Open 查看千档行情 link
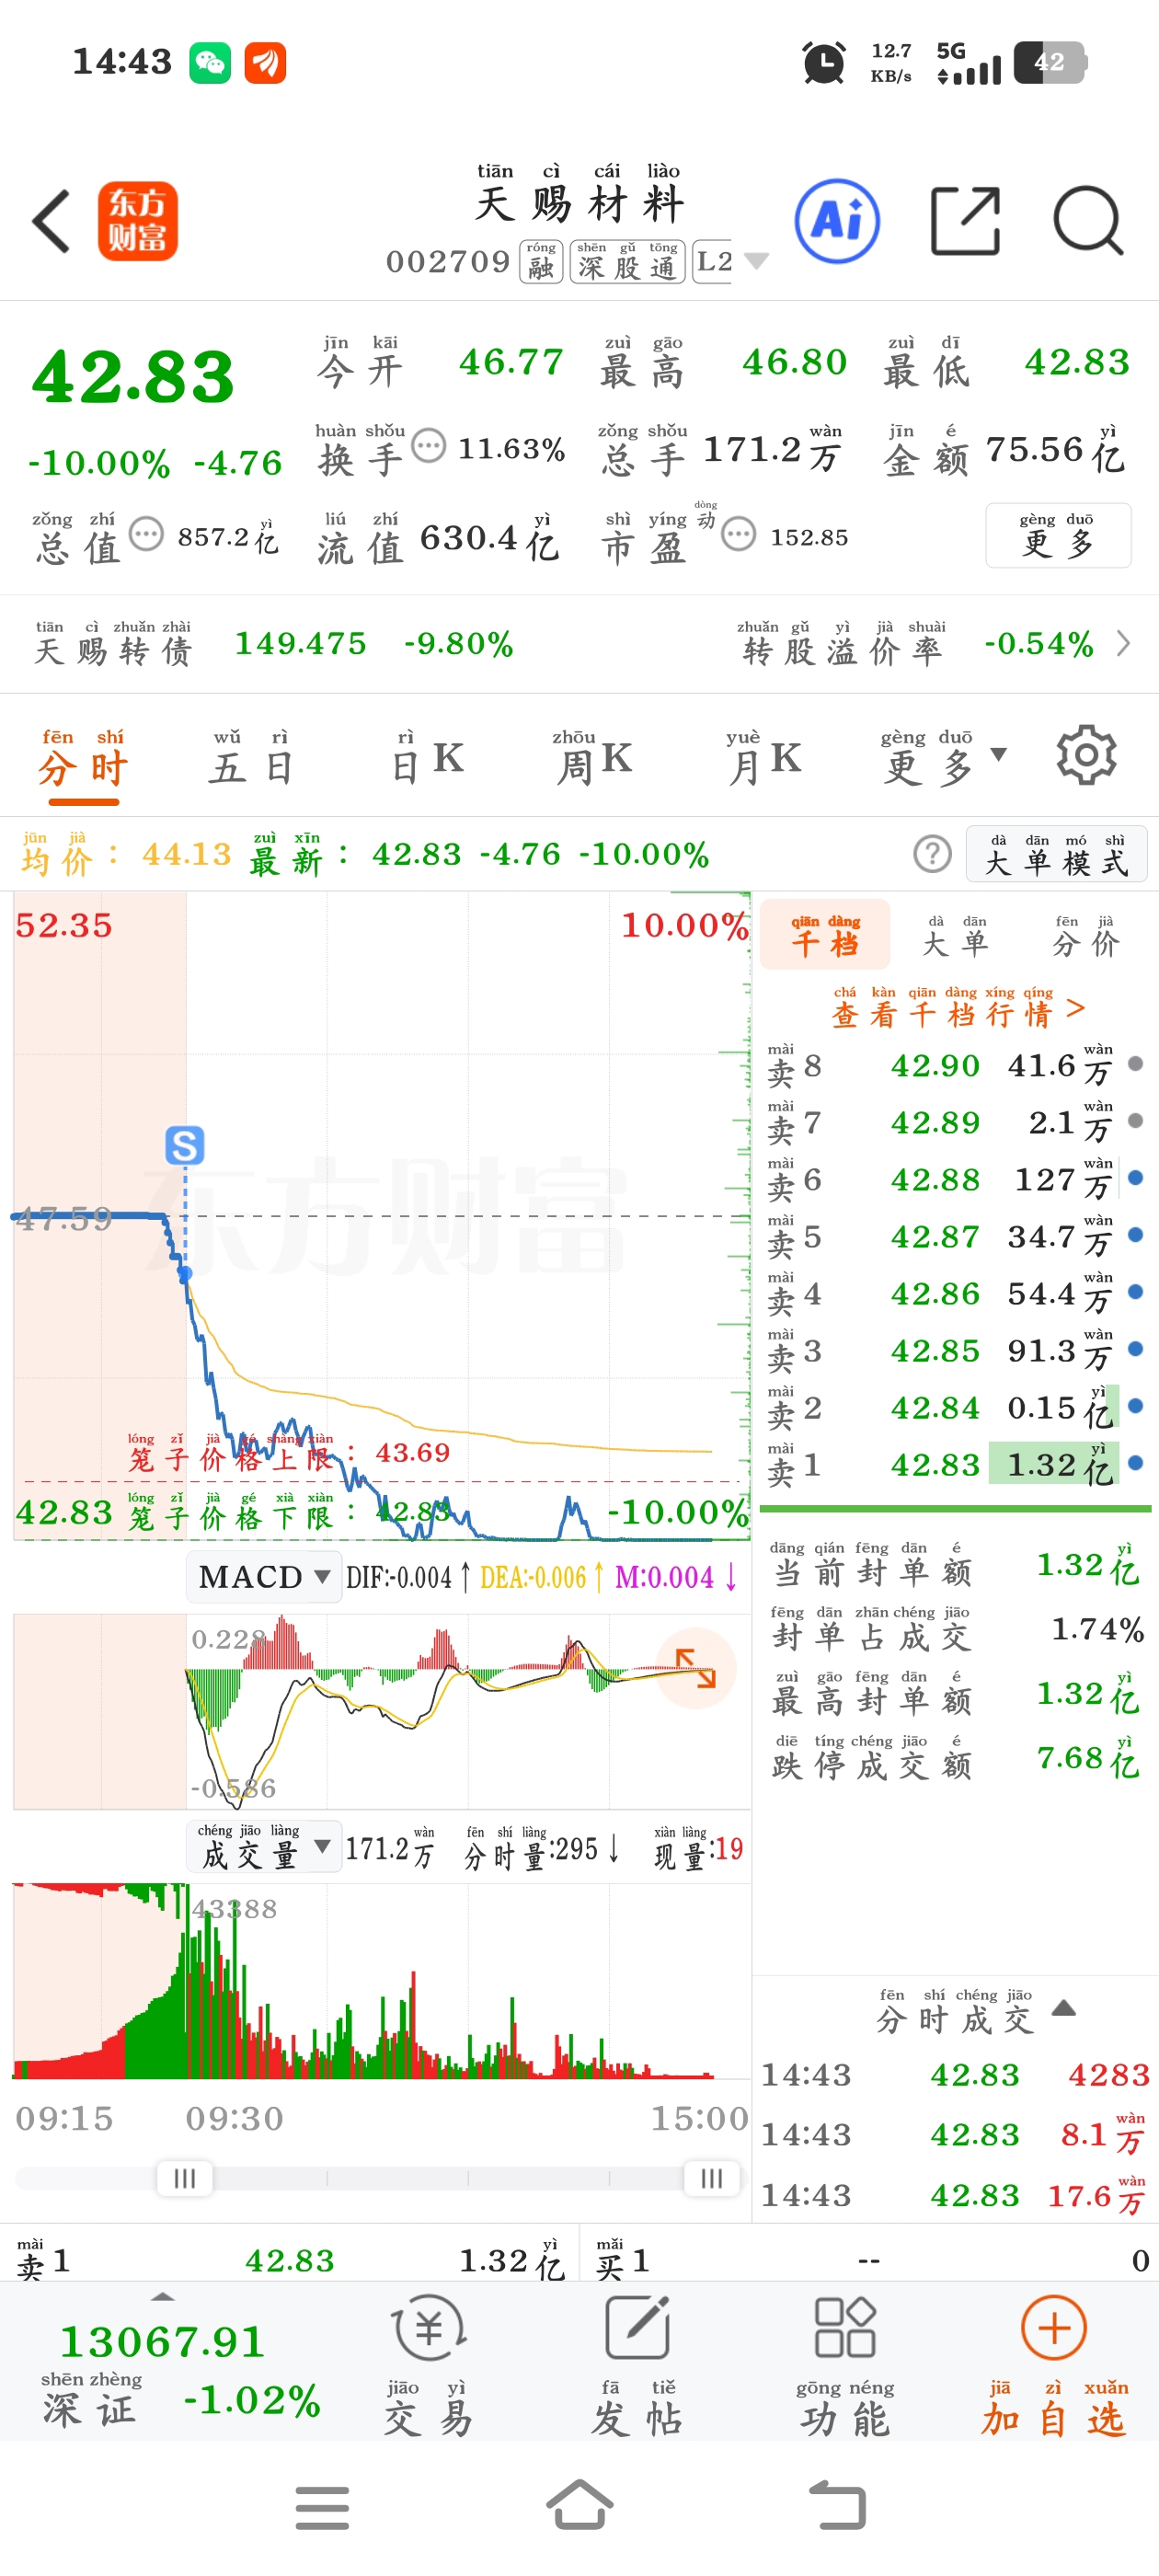Image resolution: width=1159 pixels, height=2576 pixels. click(958, 1008)
